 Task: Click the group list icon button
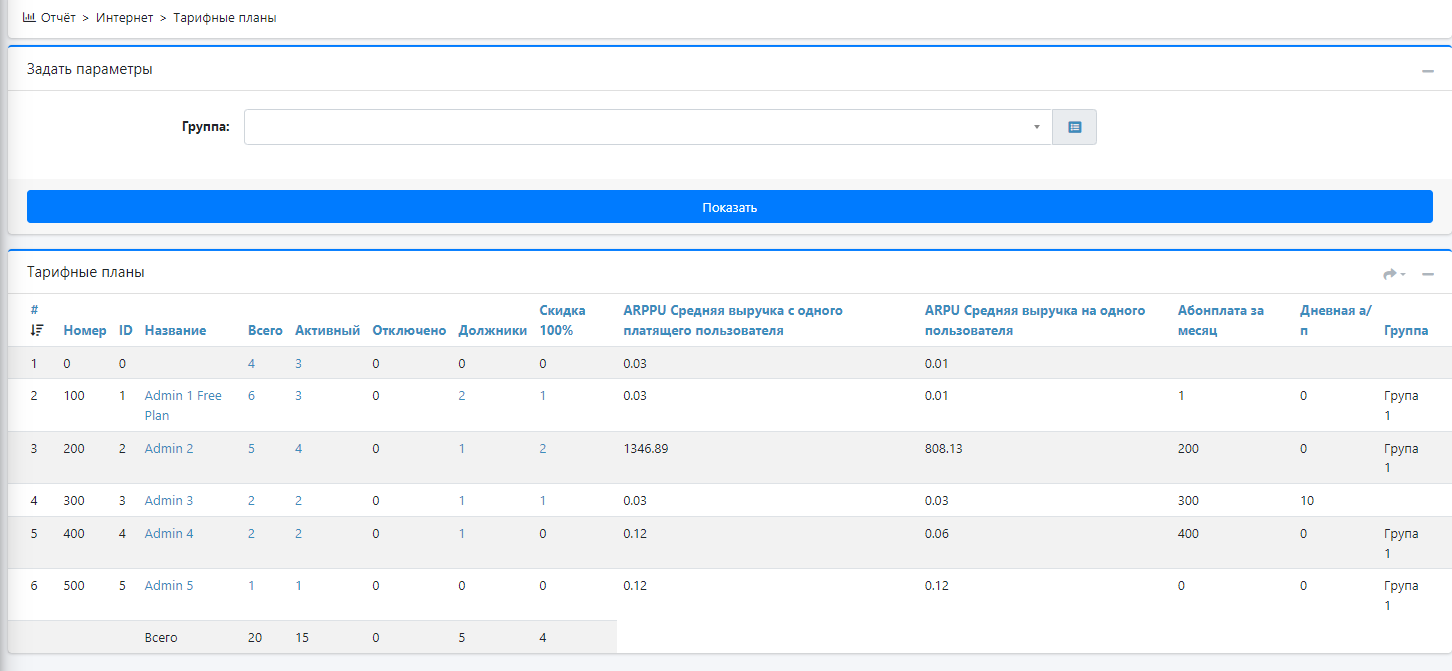[x=1074, y=127]
